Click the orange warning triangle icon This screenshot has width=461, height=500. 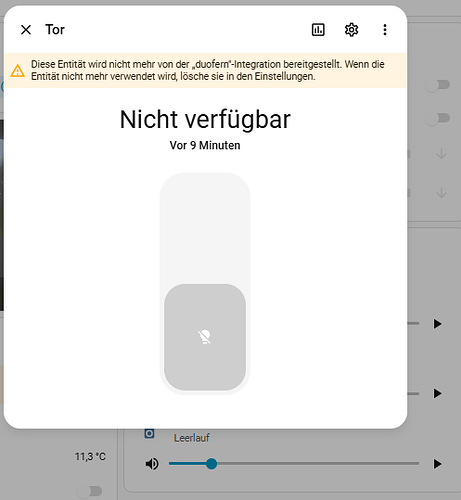click(x=17, y=71)
